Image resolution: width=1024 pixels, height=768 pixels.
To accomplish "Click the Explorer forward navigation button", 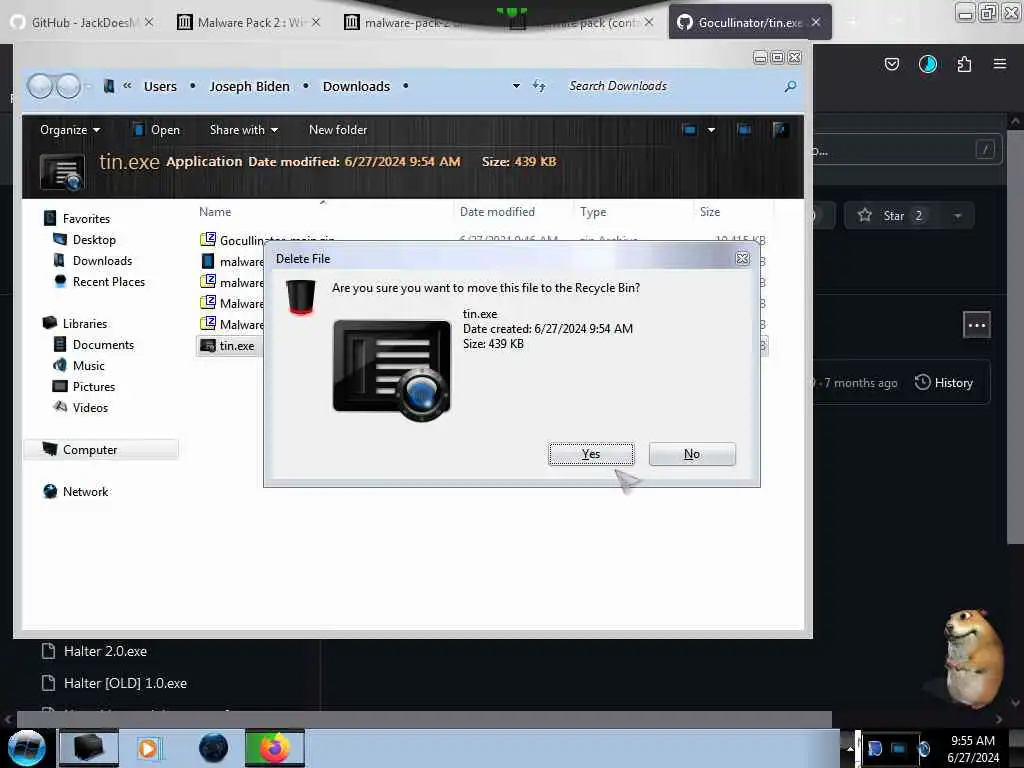I will (x=68, y=86).
